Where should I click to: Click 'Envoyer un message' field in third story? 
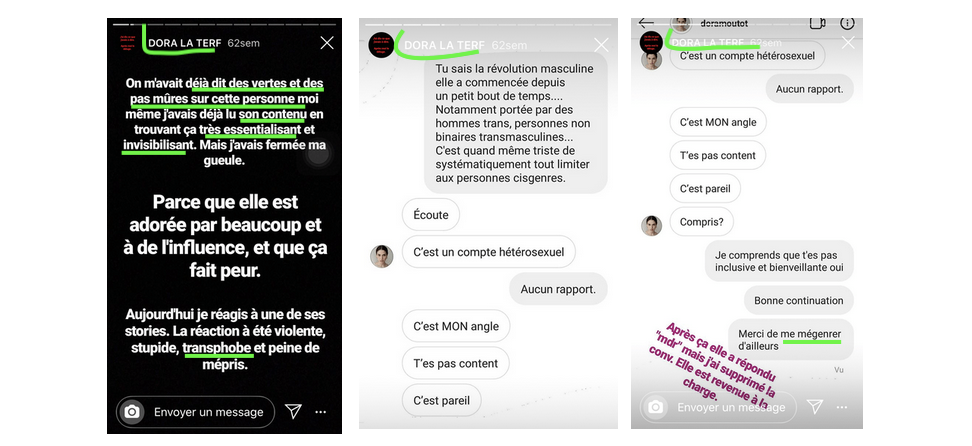pyautogui.click(x=718, y=407)
